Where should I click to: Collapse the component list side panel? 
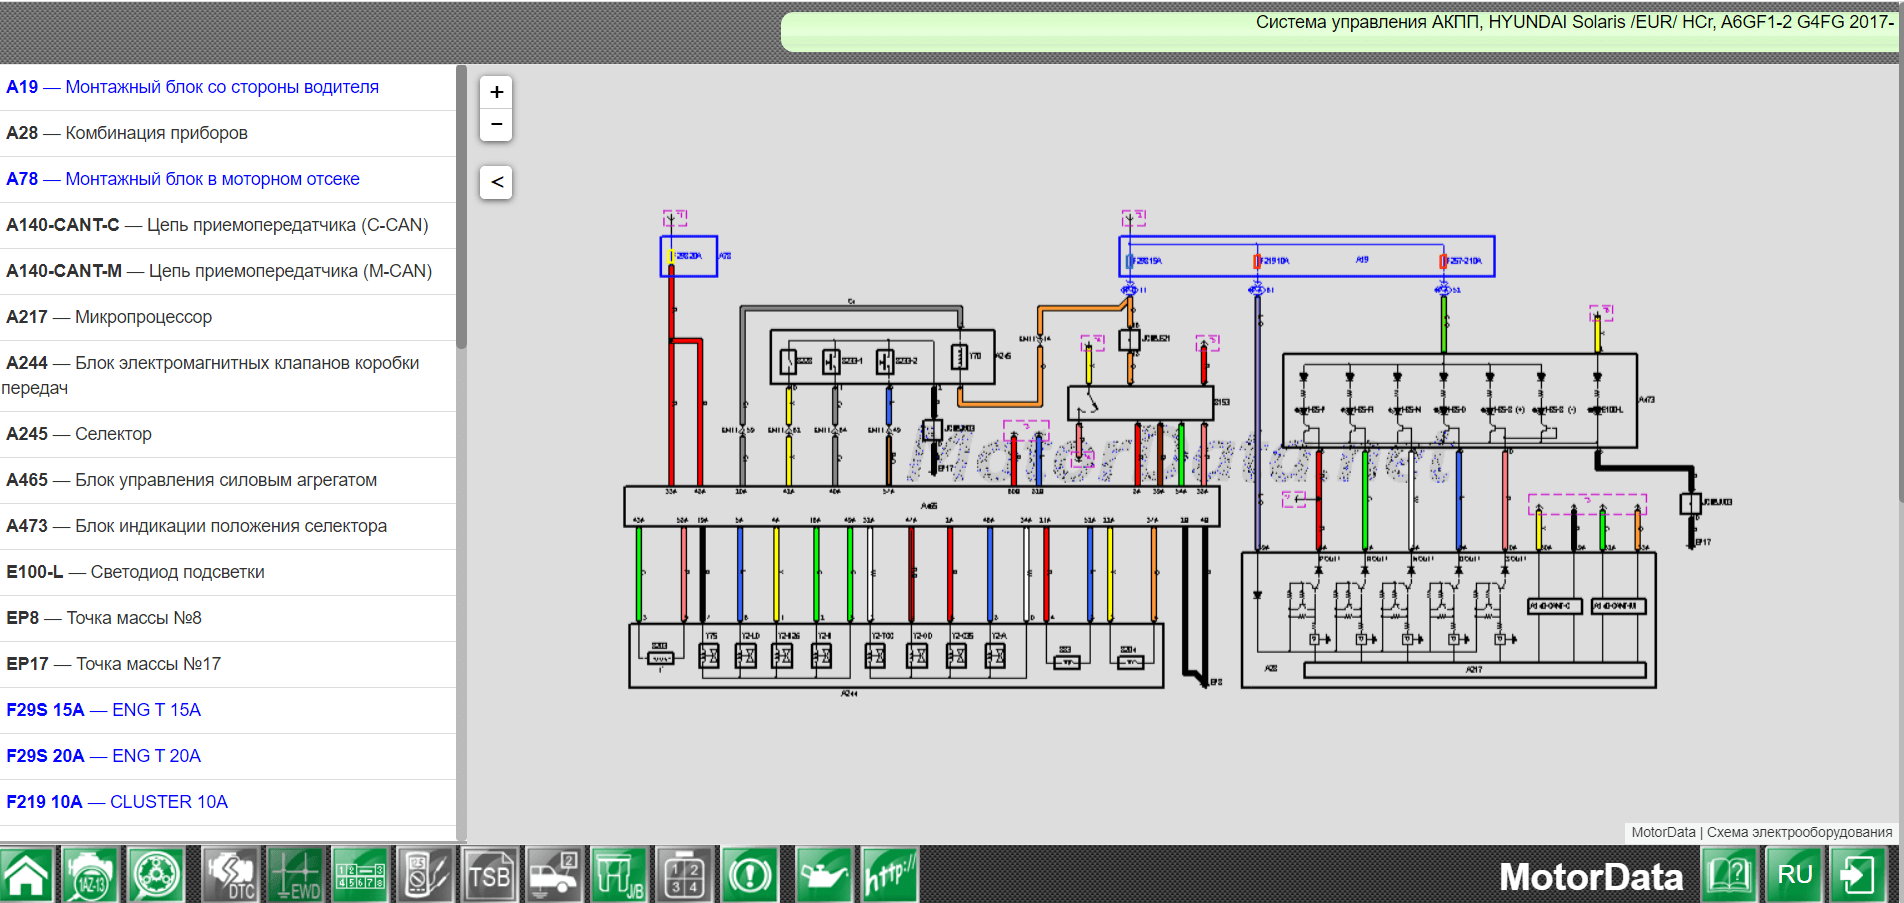pos(496,182)
